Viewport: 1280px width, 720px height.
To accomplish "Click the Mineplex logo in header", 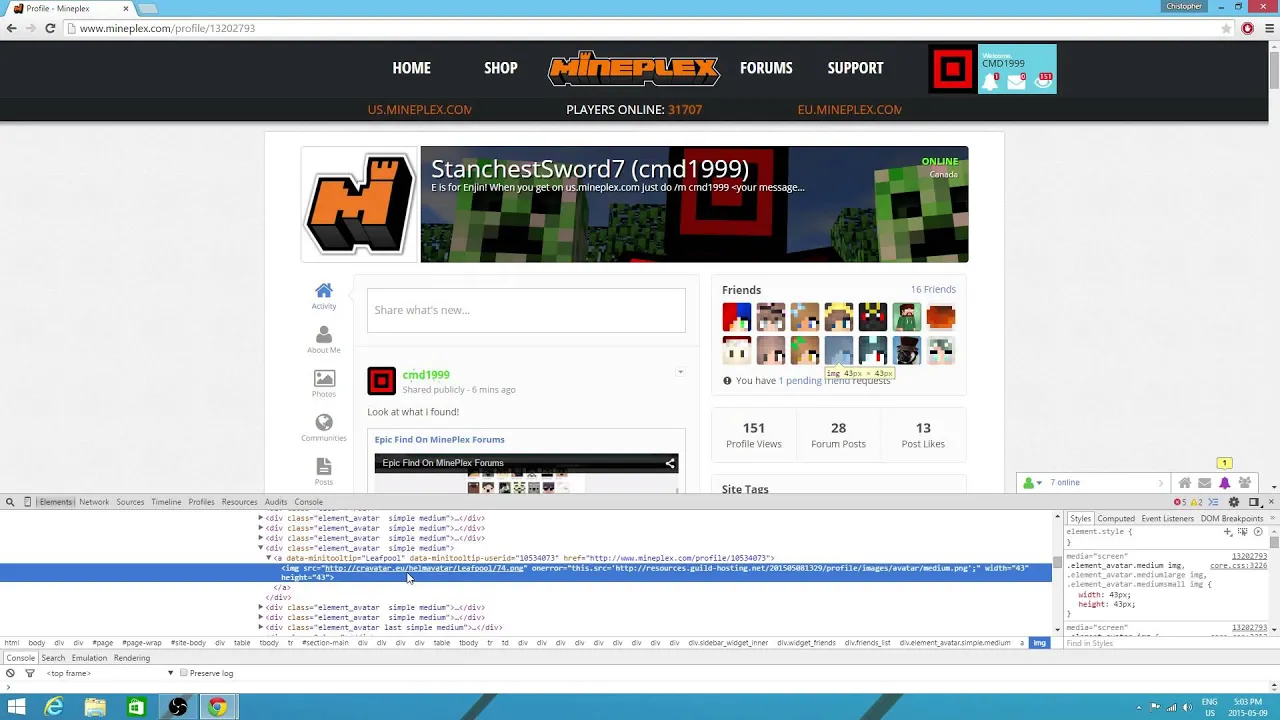I will (x=633, y=68).
